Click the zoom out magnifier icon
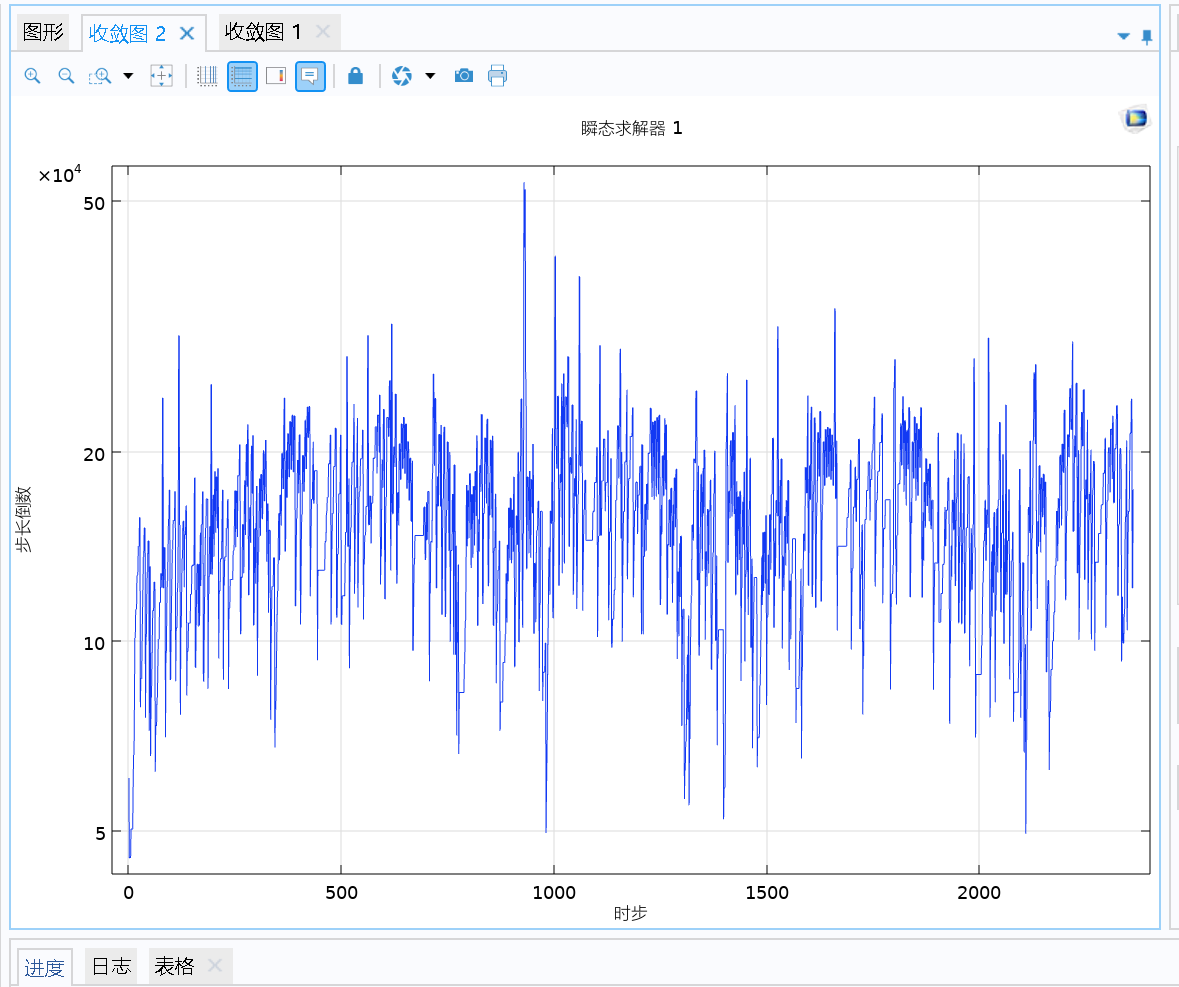The height and width of the screenshot is (987, 1179). tap(66, 76)
